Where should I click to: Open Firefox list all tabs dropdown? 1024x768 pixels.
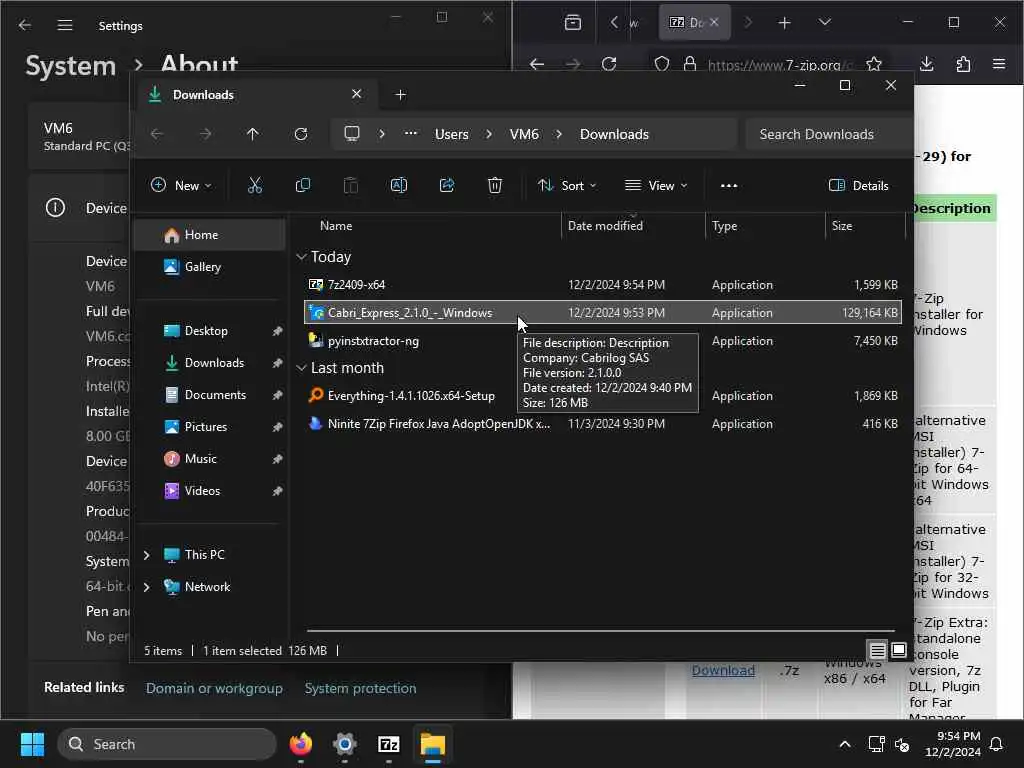coord(825,23)
